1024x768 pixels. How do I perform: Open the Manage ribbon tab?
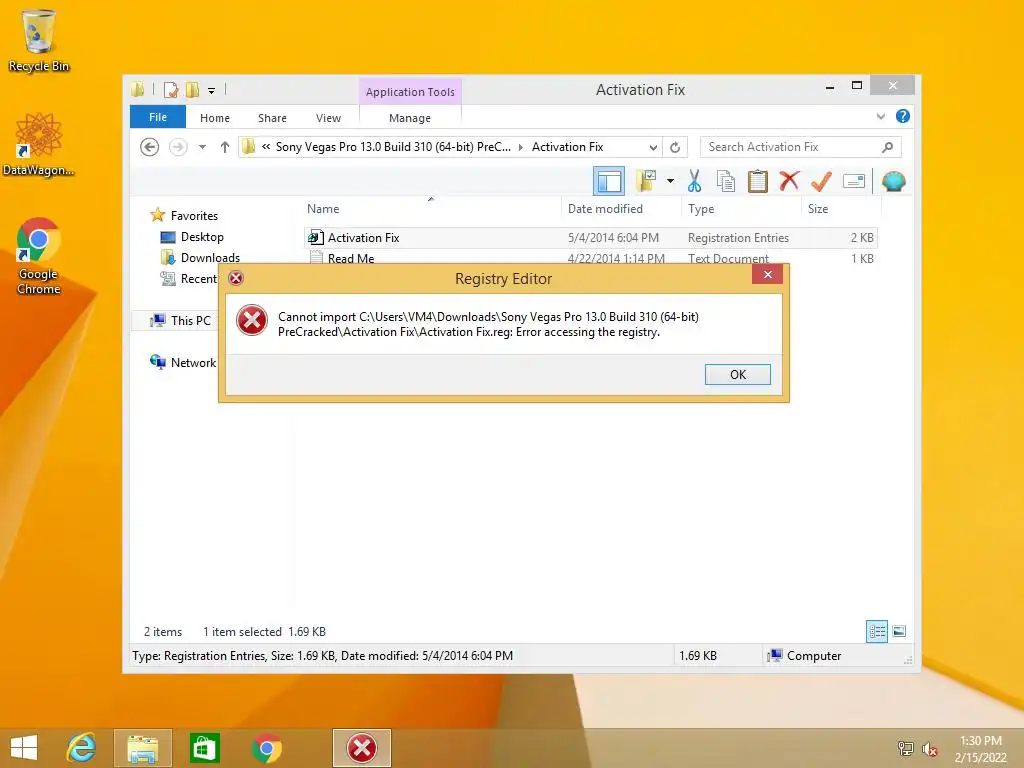click(x=409, y=118)
